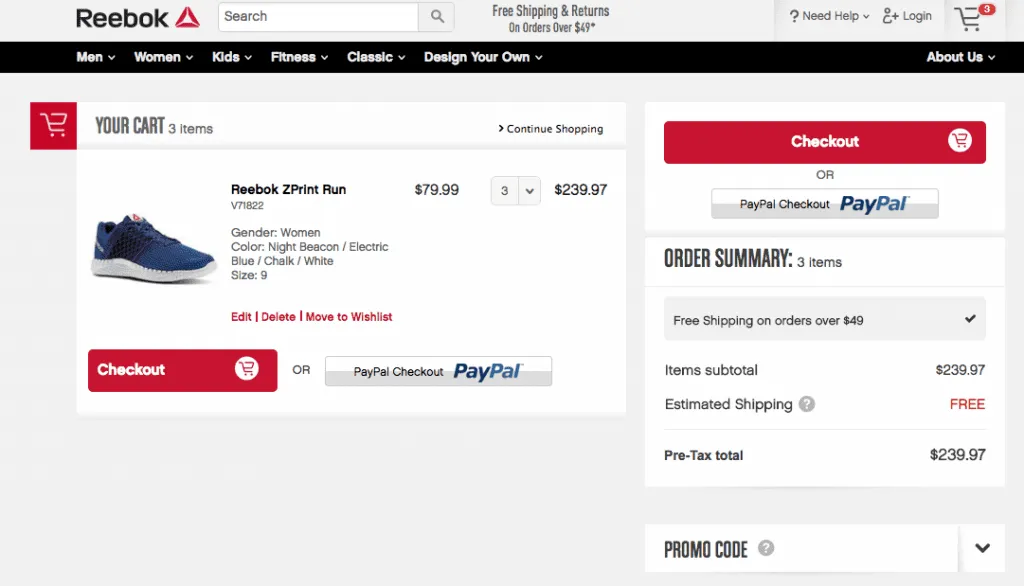Click the Reebok ZPrint Run product name

pos(288,189)
